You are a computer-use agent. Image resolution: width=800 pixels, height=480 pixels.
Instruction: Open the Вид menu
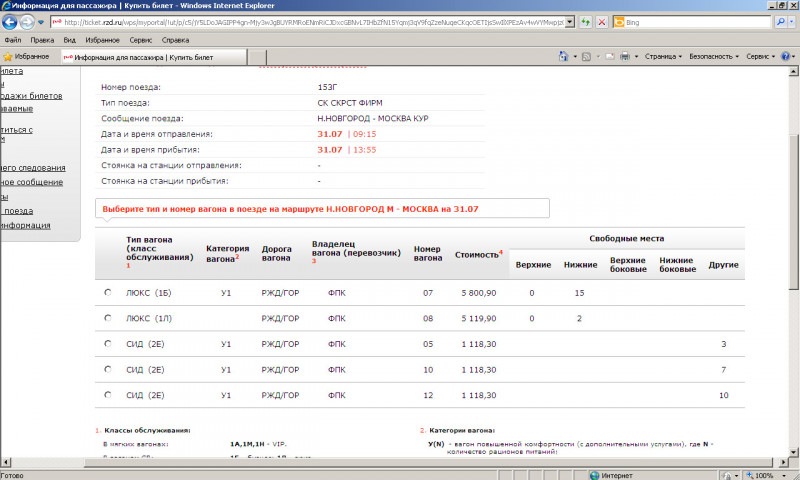pos(69,40)
